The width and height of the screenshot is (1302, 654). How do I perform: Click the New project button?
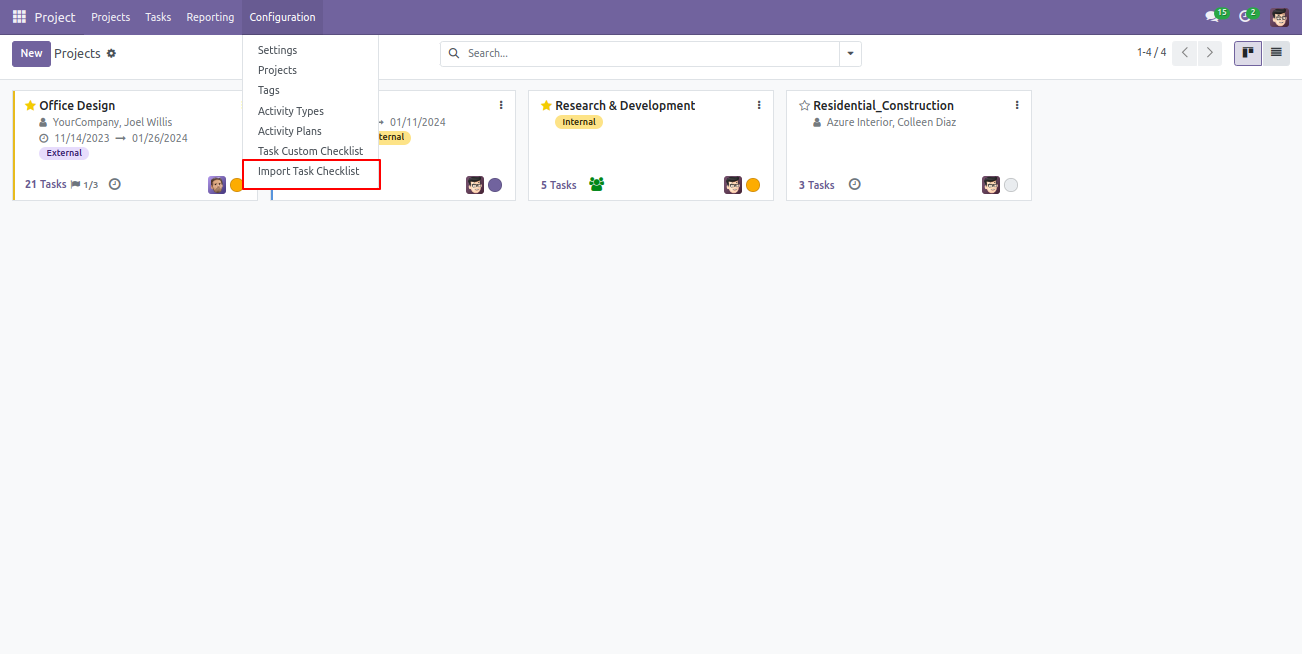click(x=31, y=54)
